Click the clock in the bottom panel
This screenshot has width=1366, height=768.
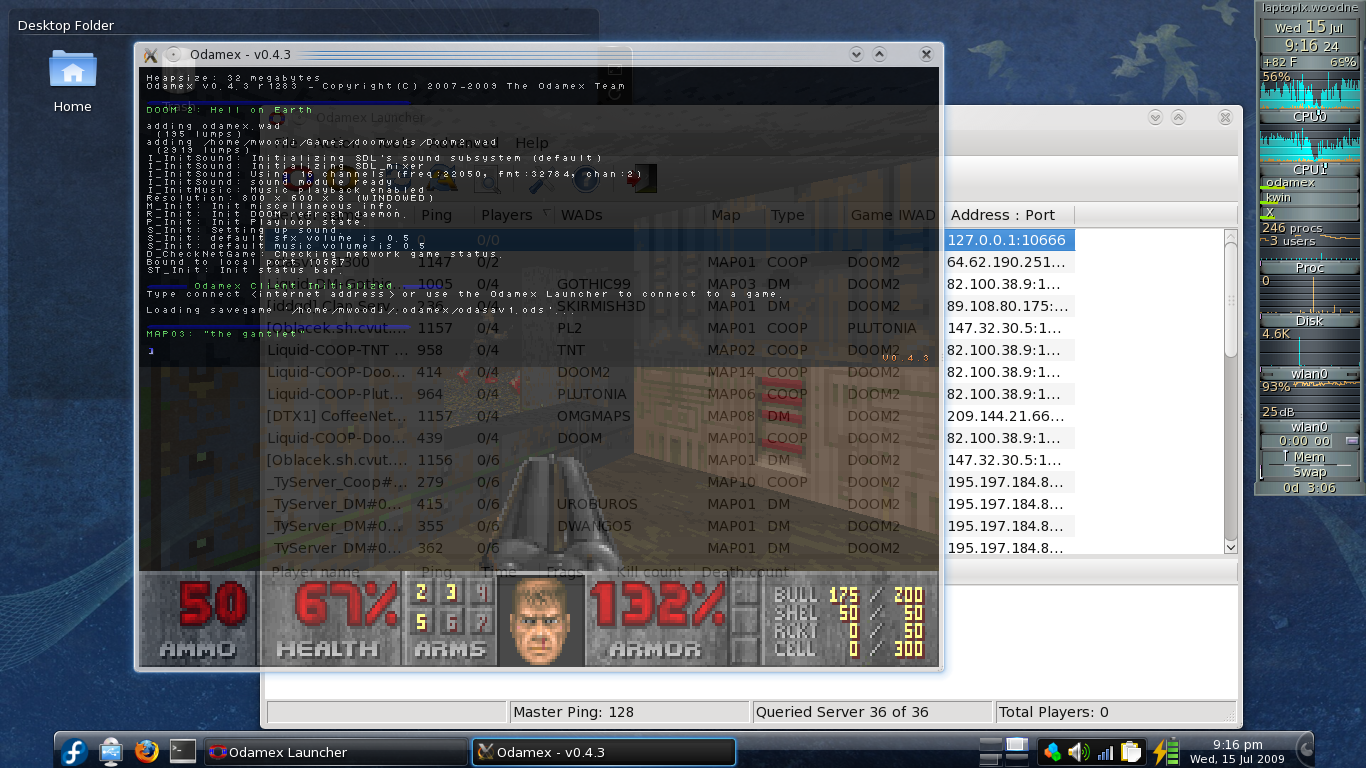1237,752
